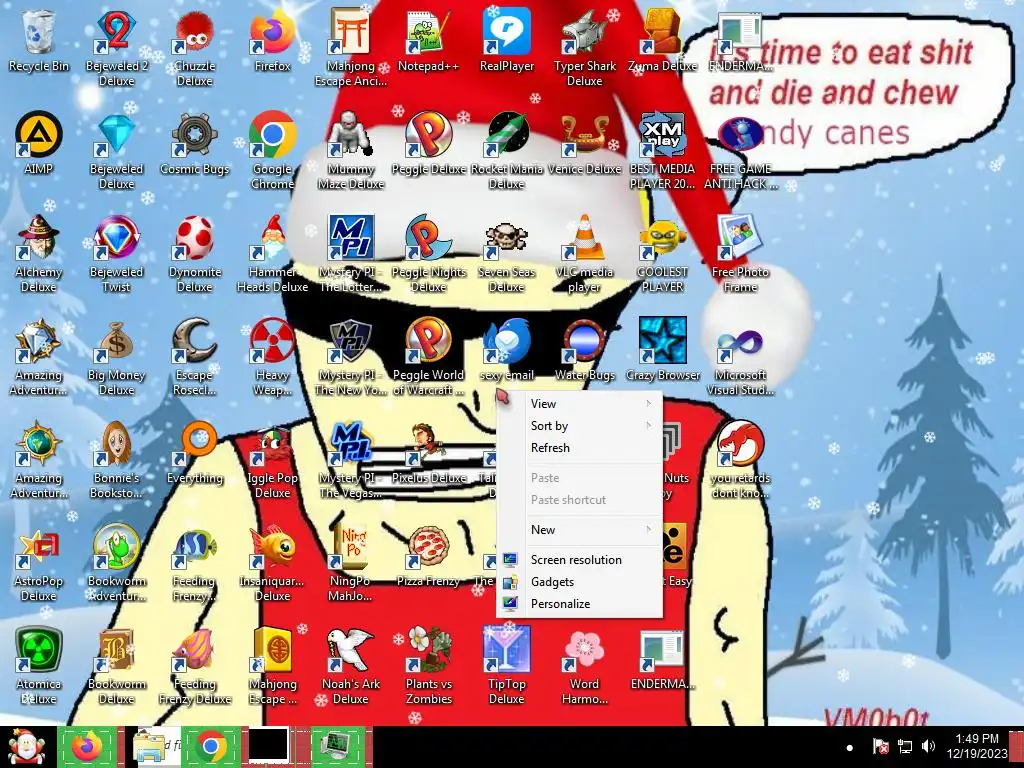This screenshot has height=768, width=1024.
Task: Select Pizza Frenzy desktop icon
Action: tap(428, 547)
